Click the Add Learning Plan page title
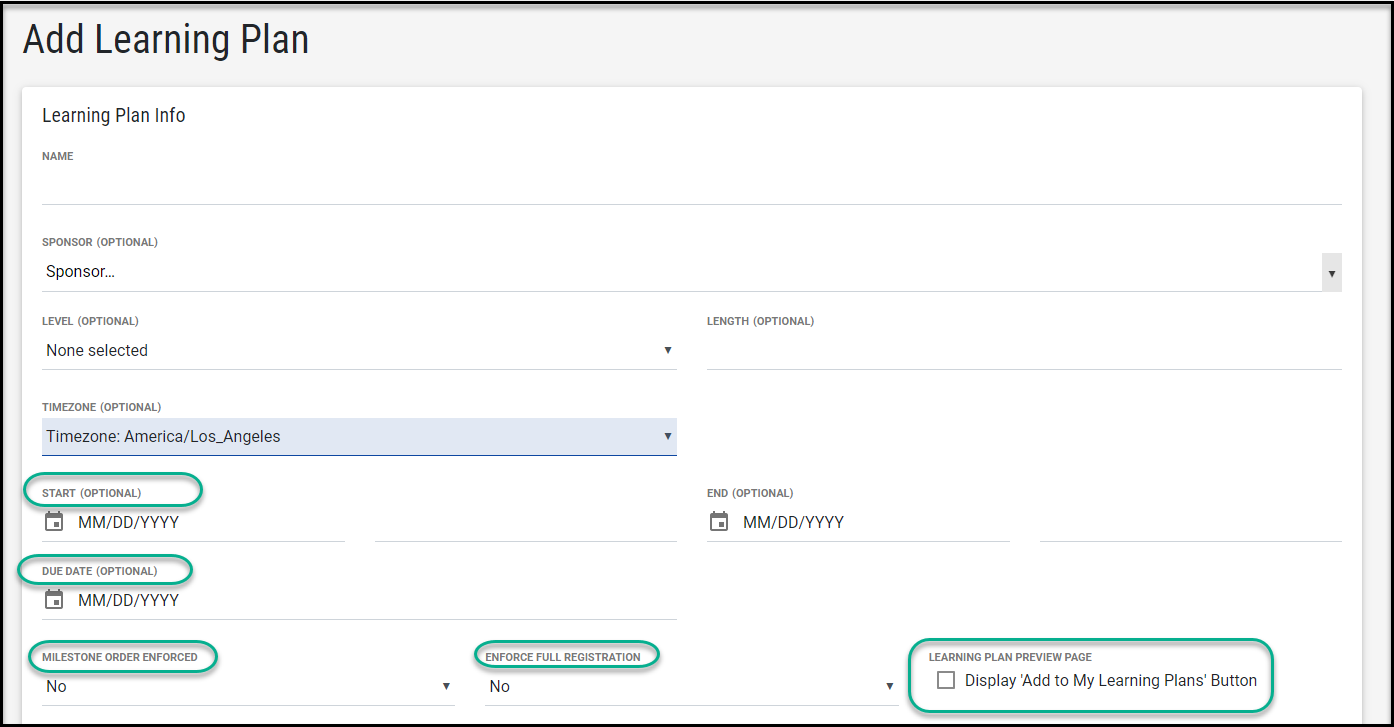The height and width of the screenshot is (727, 1394). (165, 39)
